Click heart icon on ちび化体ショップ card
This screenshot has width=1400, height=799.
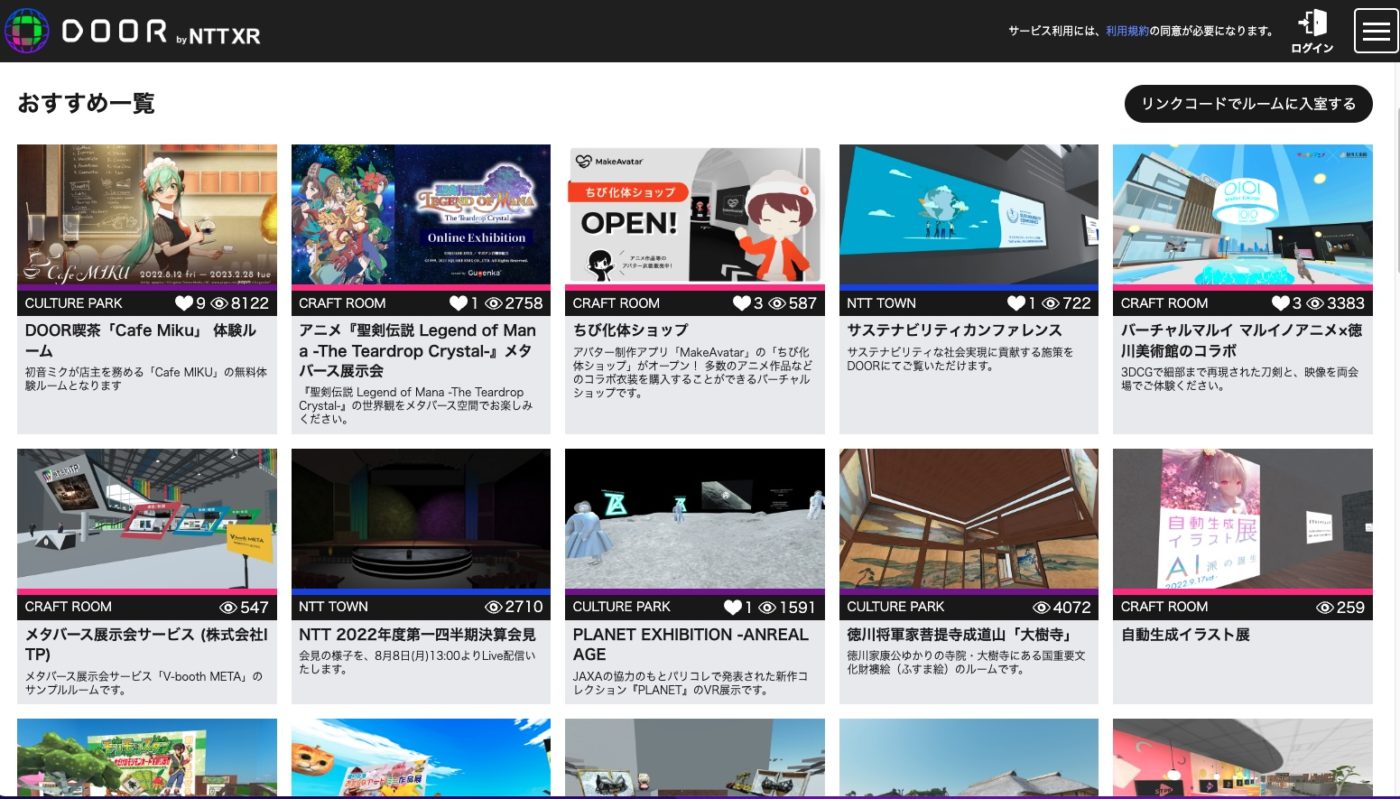coord(741,303)
